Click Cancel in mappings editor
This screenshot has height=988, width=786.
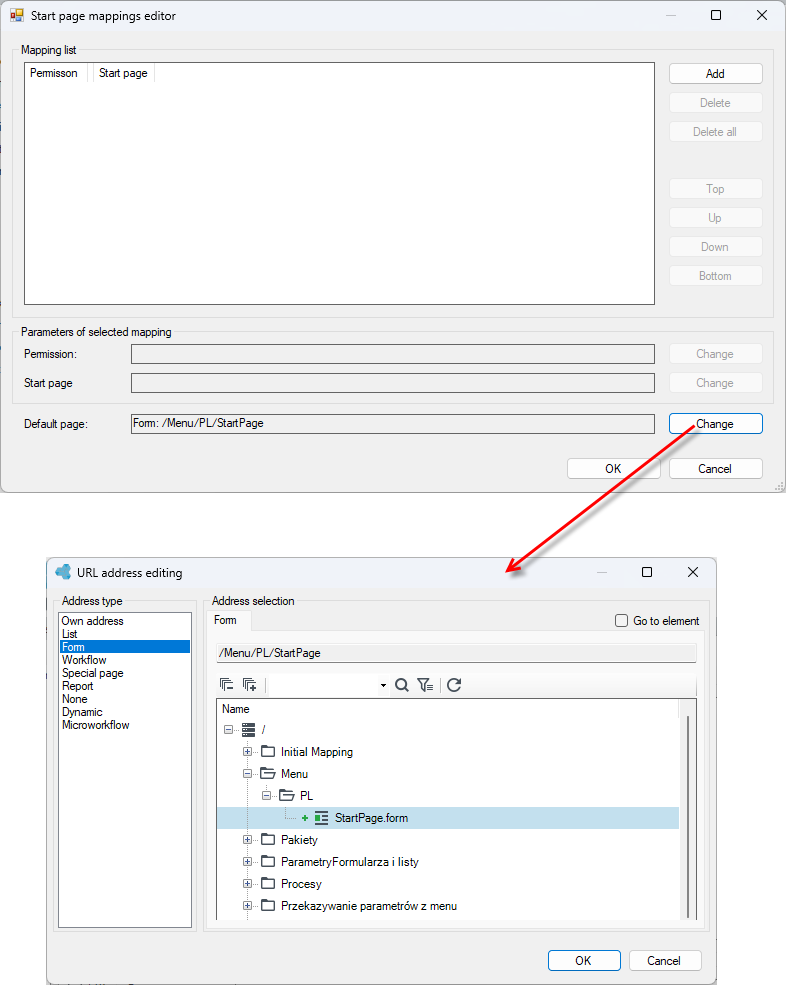click(x=715, y=469)
